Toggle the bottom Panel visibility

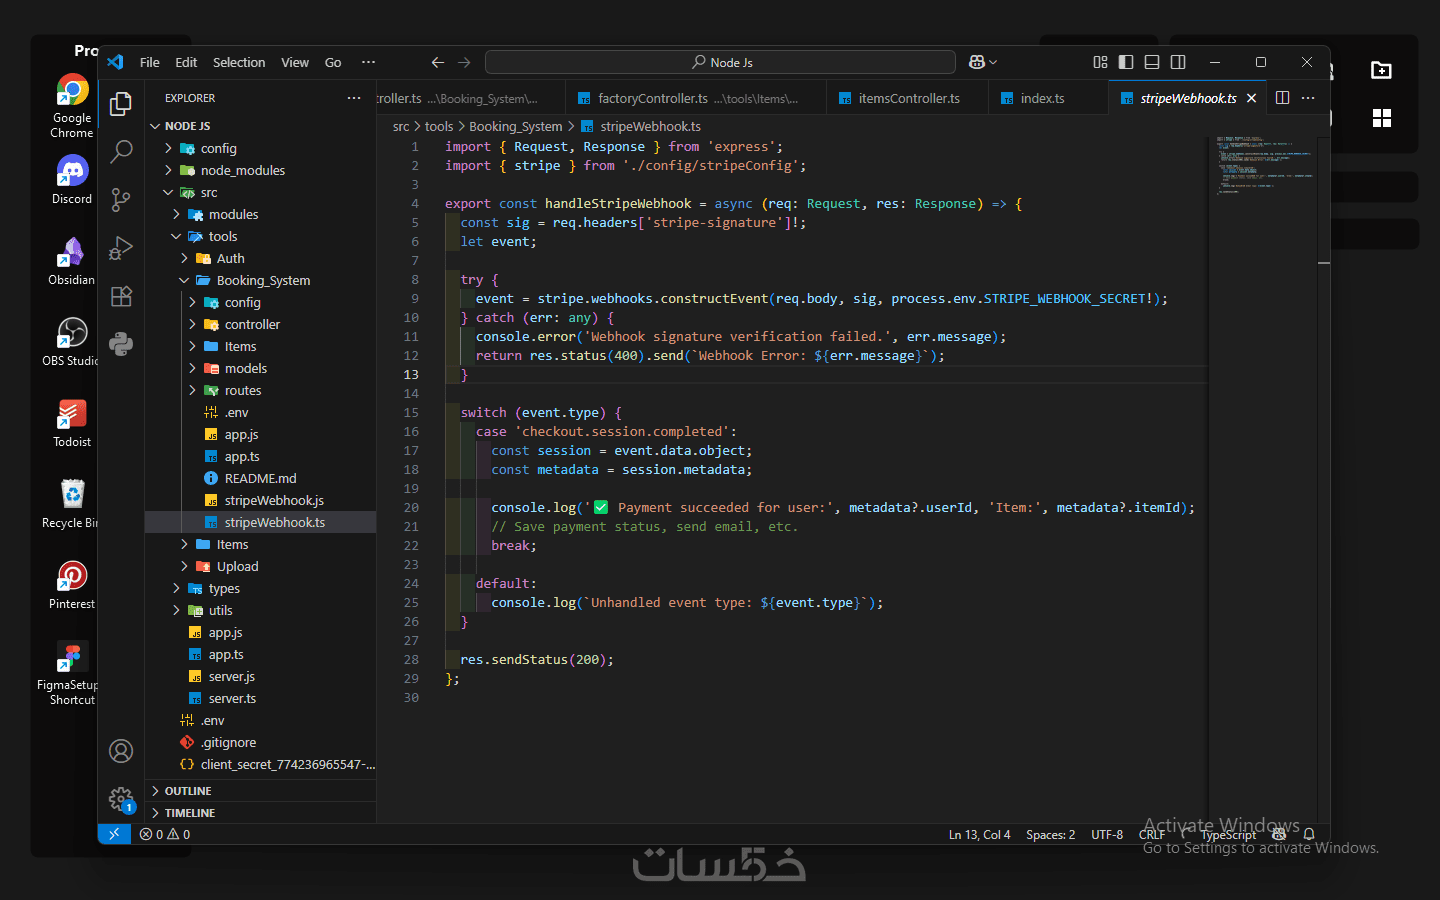coord(1152,62)
